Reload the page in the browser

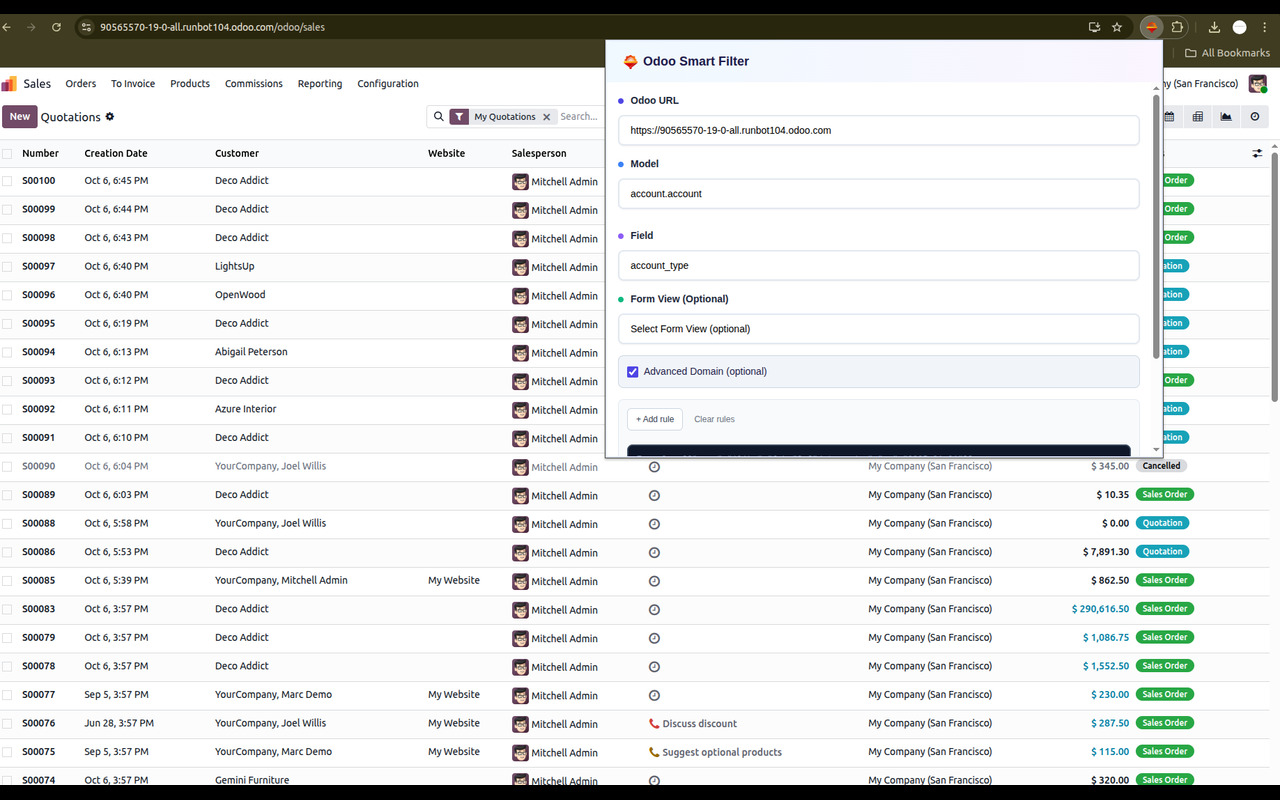point(56,27)
